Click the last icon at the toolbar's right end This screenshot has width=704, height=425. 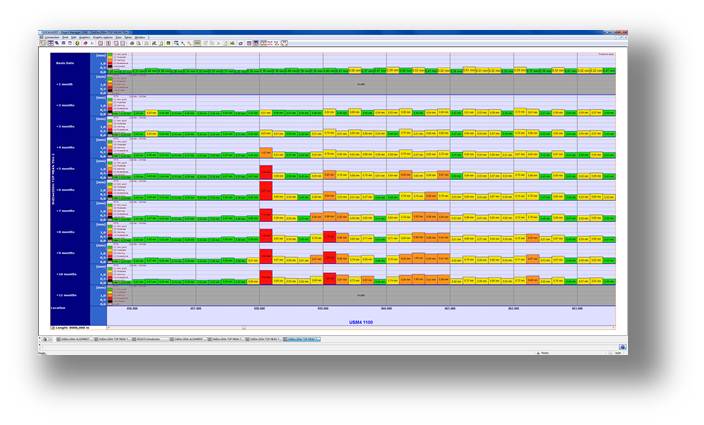[284, 43]
